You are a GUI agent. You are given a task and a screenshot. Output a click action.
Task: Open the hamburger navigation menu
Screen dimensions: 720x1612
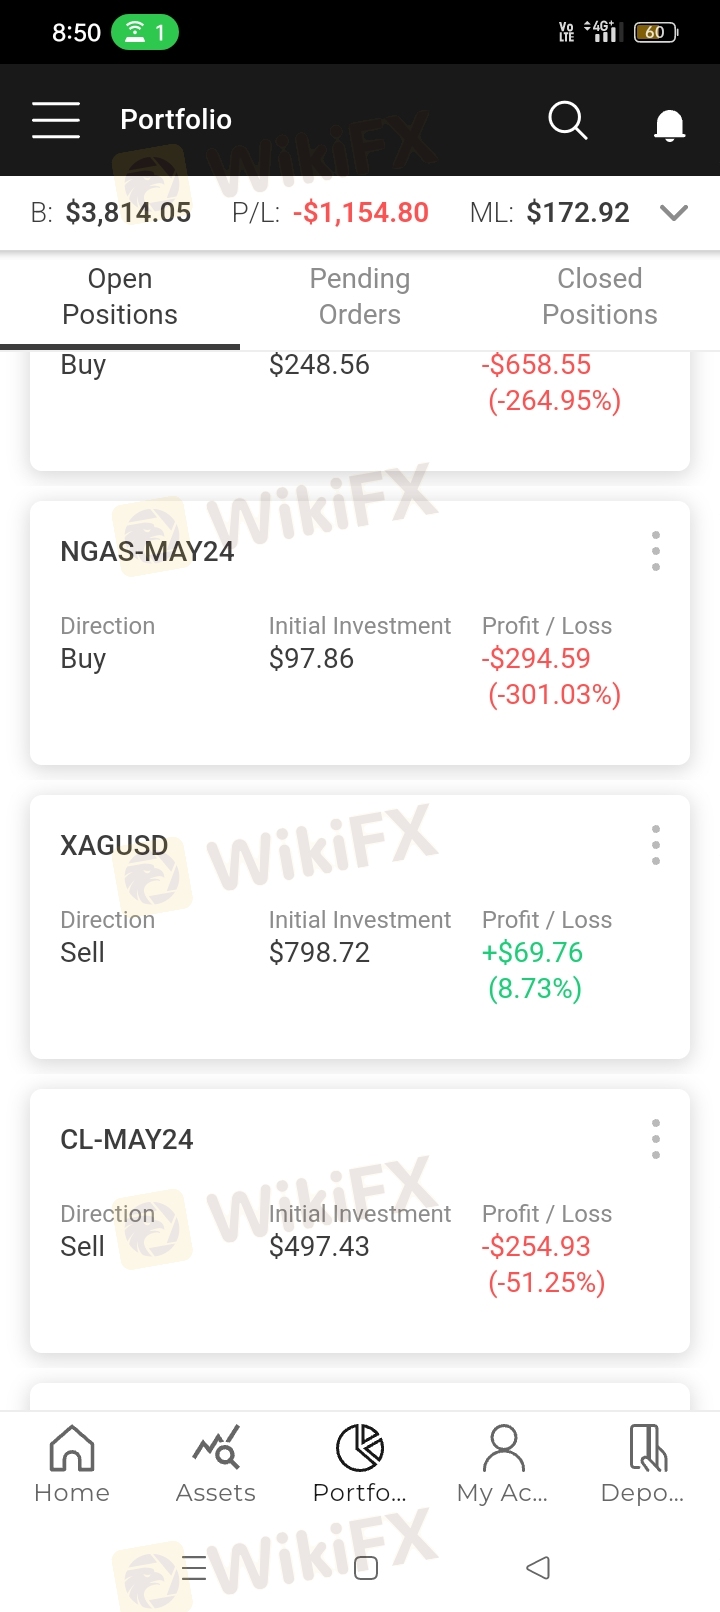coord(56,120)
